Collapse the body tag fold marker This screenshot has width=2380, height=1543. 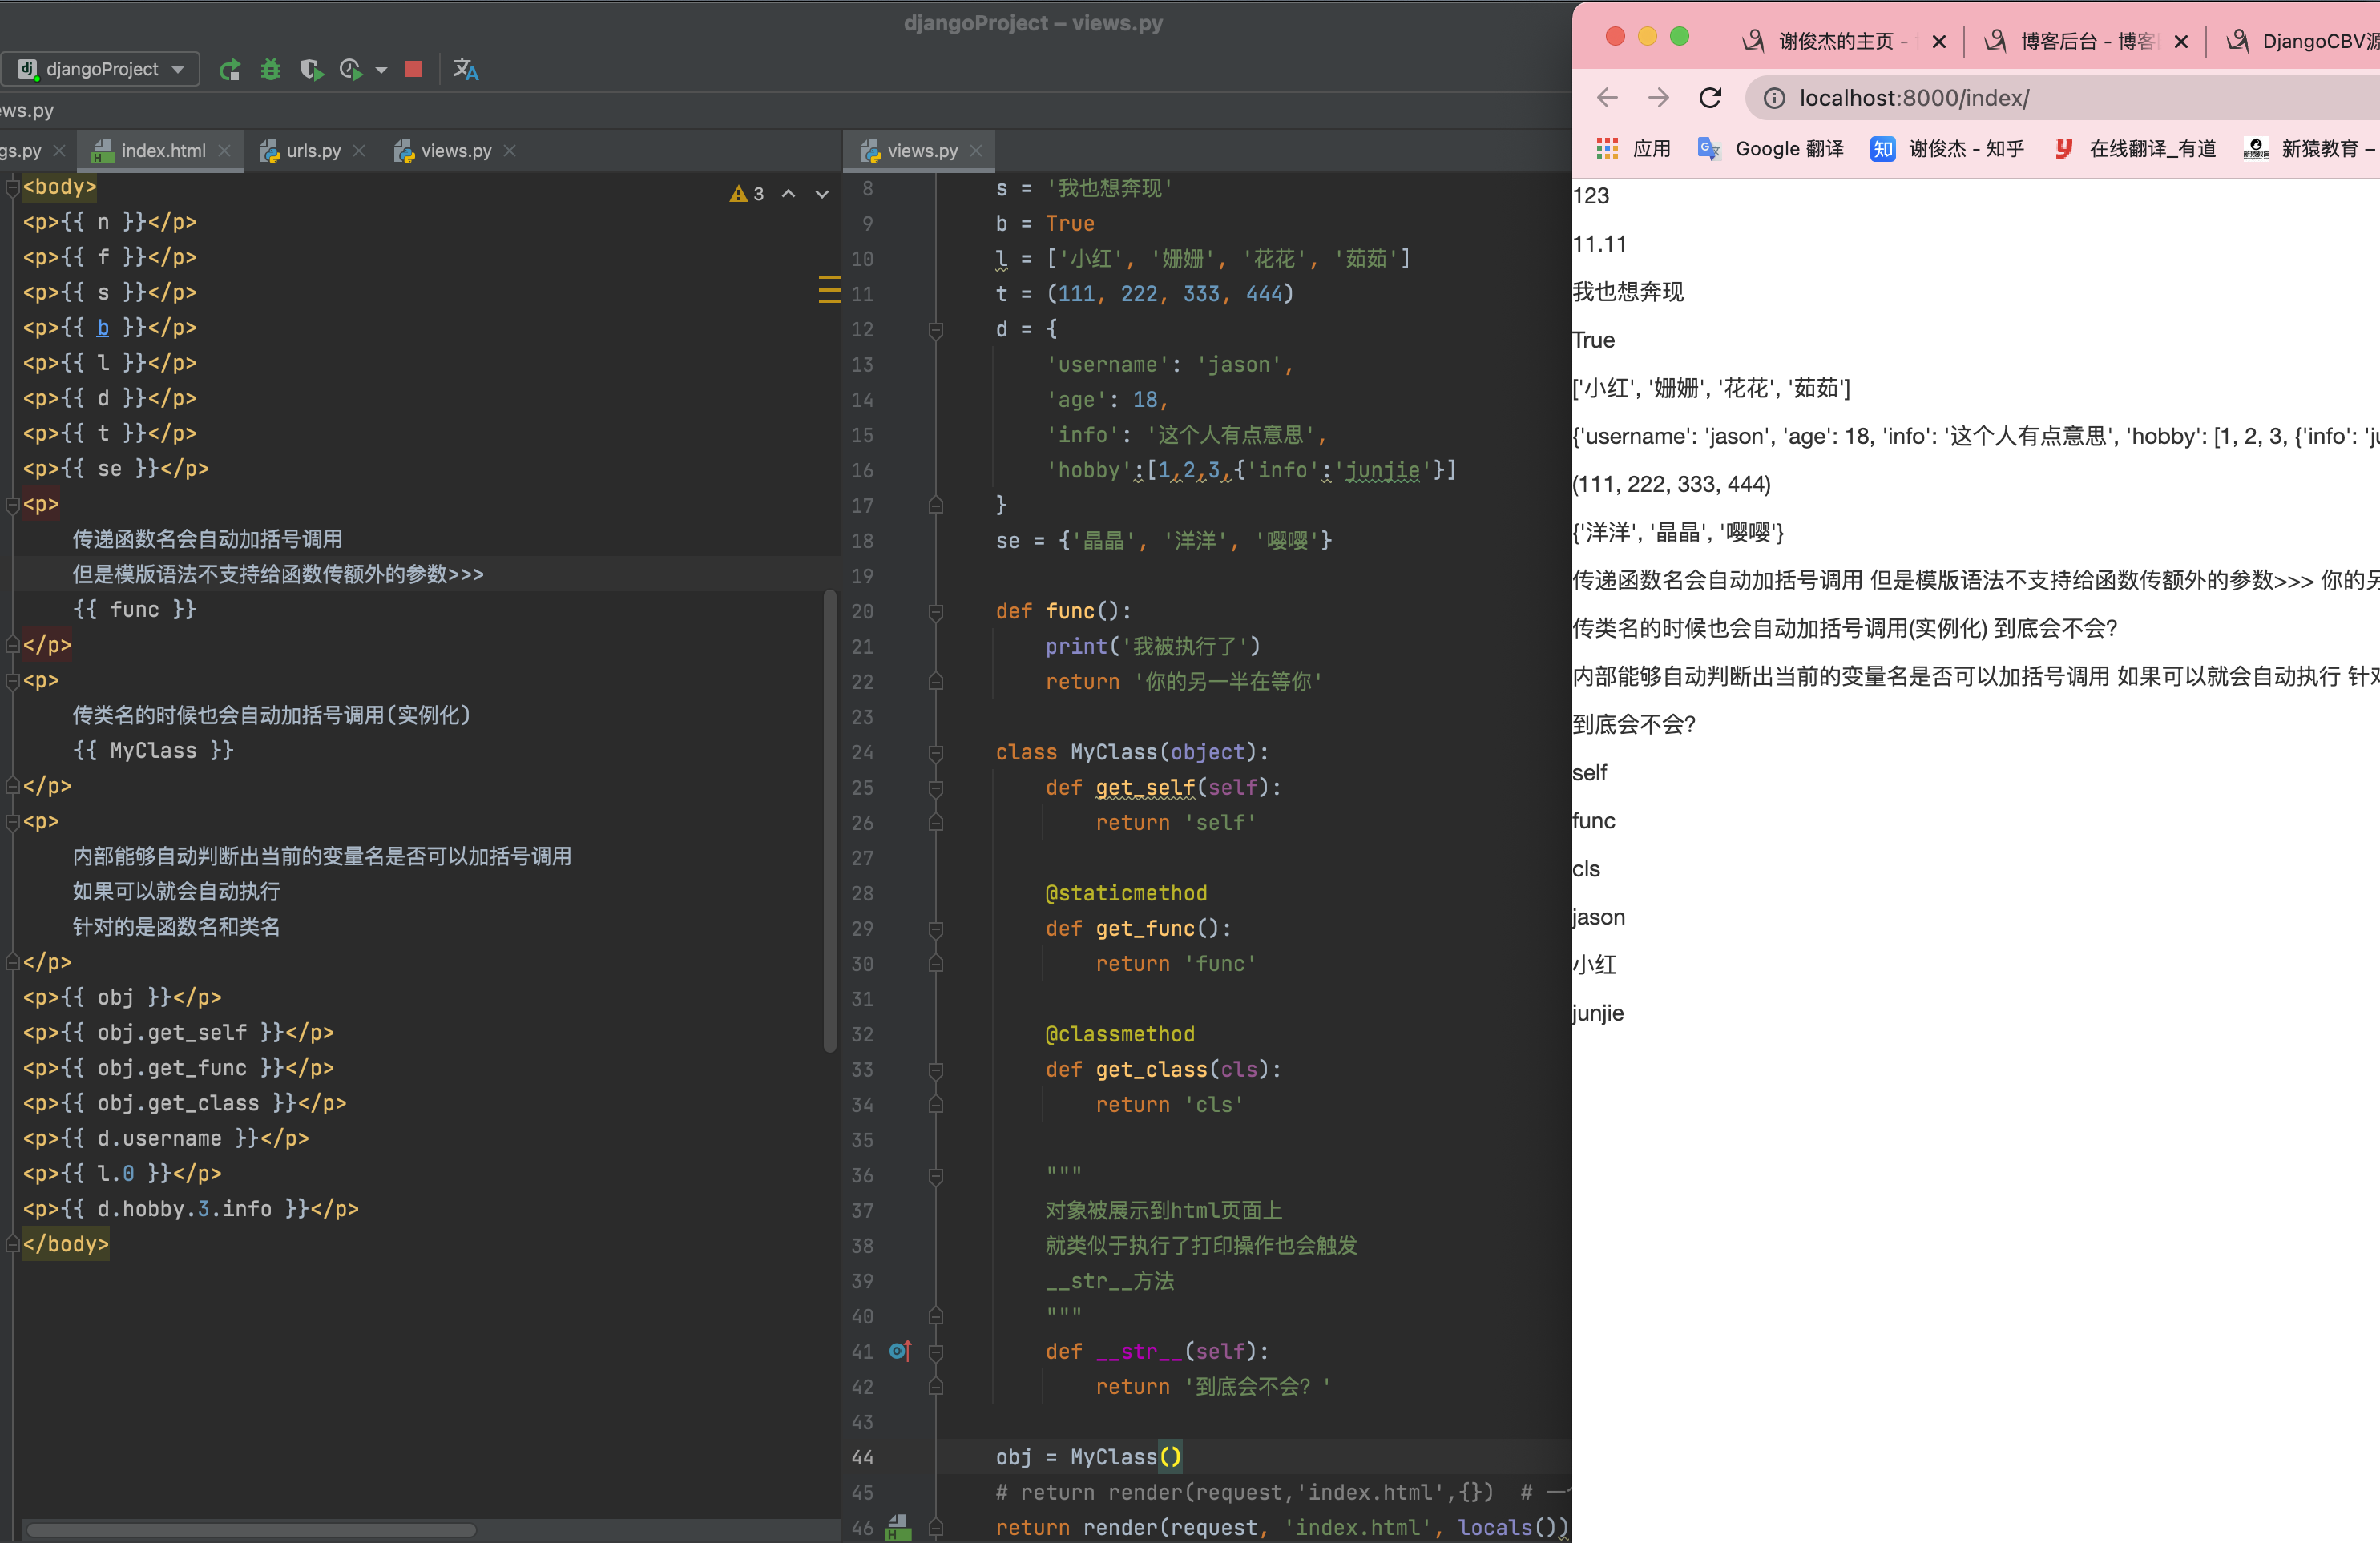(12, 187)
